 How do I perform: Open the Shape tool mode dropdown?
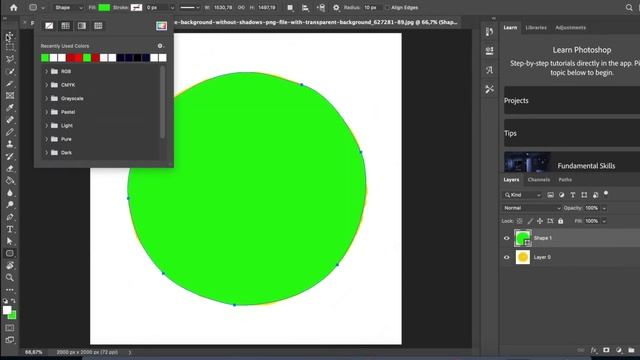(68, 7)
